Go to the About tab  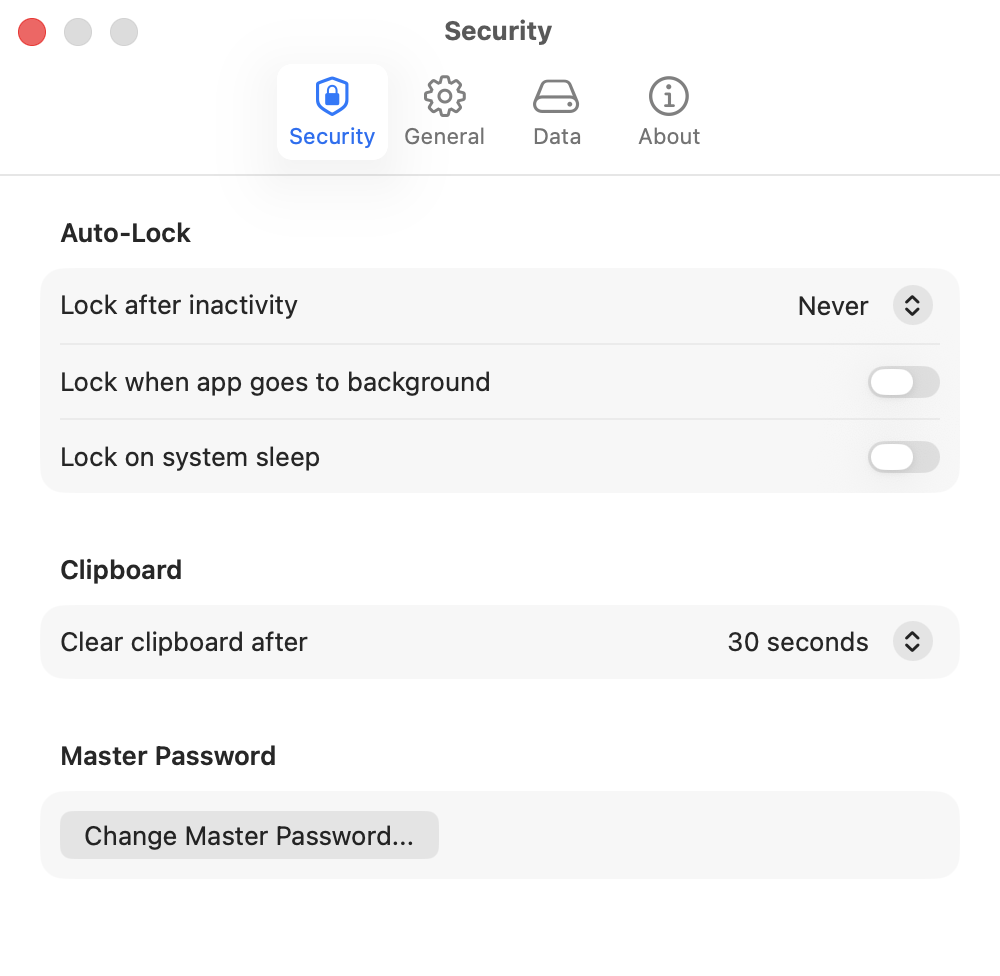pyautogui.click(x=668, y=113)
